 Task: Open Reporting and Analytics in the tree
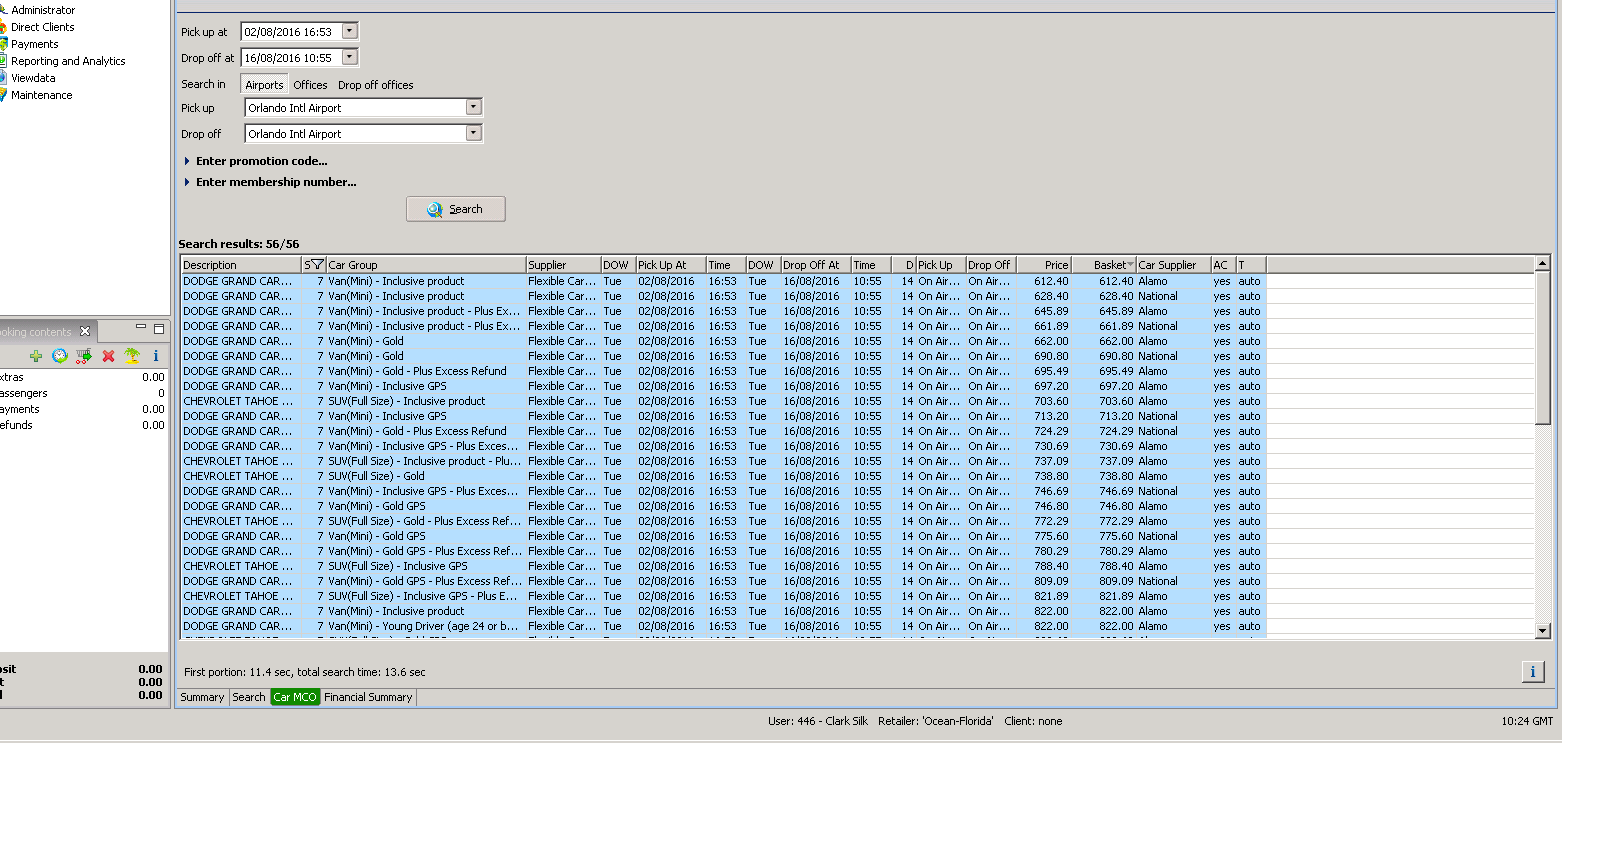pyautogui.click(x=68, y=61)
